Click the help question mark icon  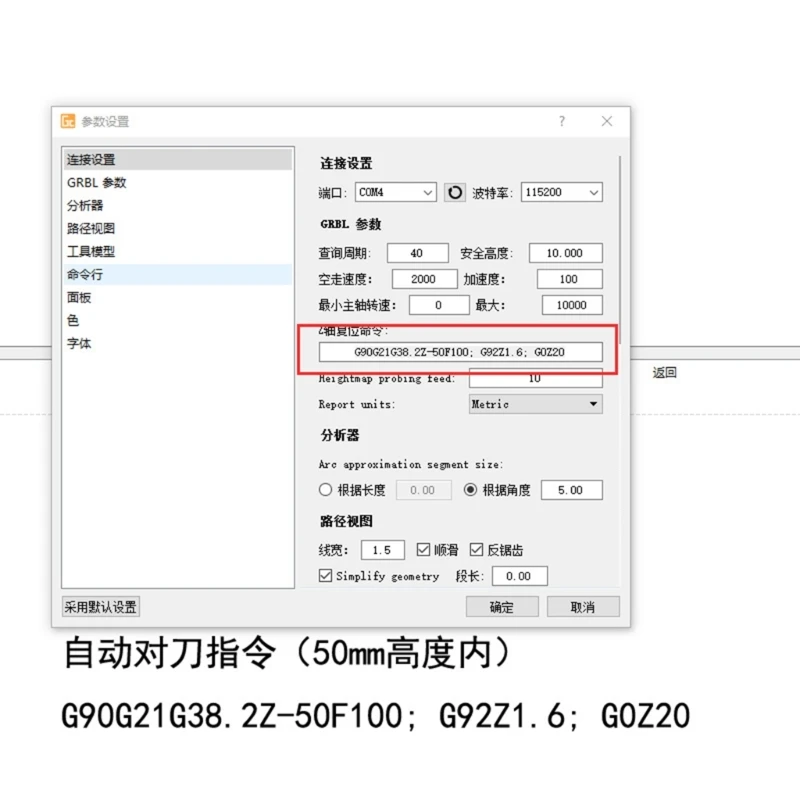point(562,121)
